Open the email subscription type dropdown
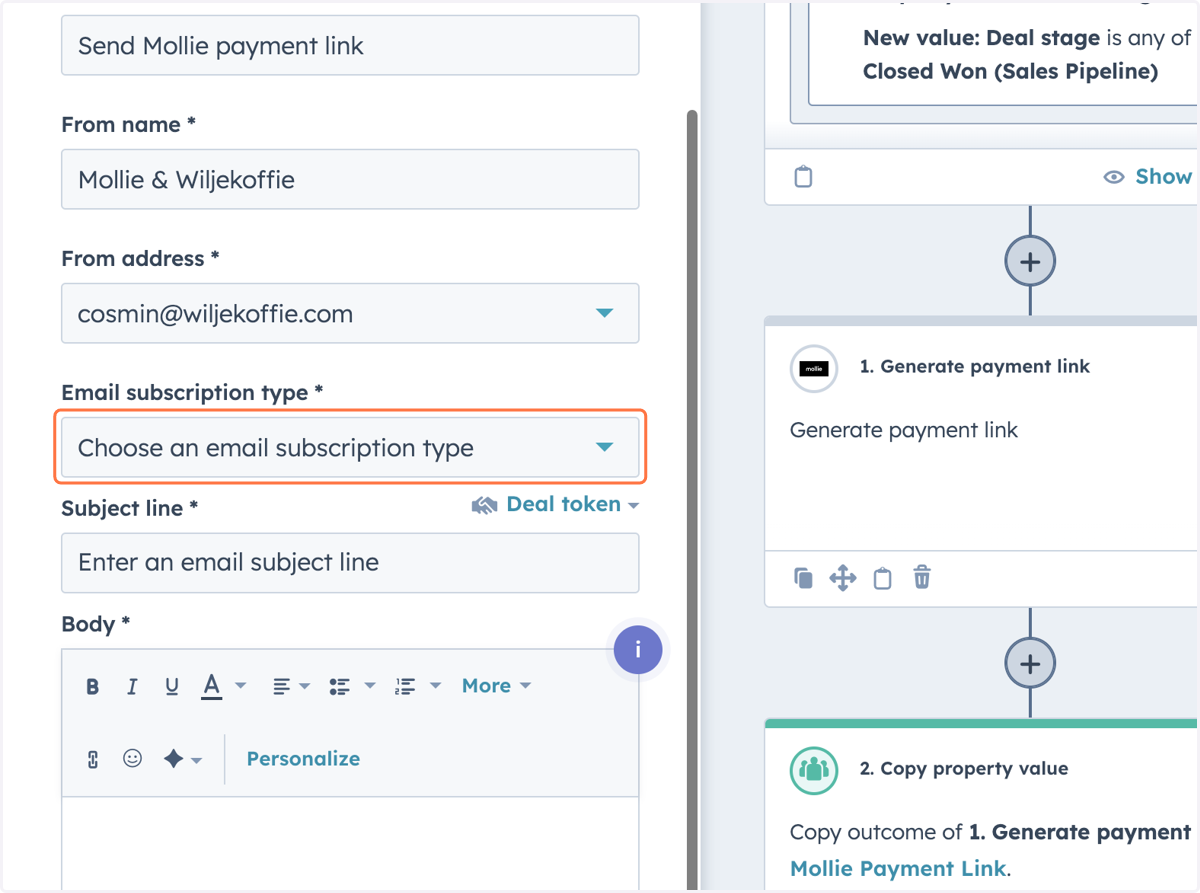 pyautogui.click(x=350, y=448)
